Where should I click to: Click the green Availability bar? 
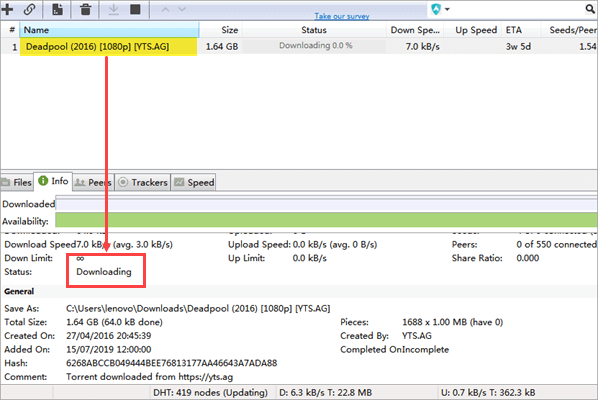pos(326,220)
